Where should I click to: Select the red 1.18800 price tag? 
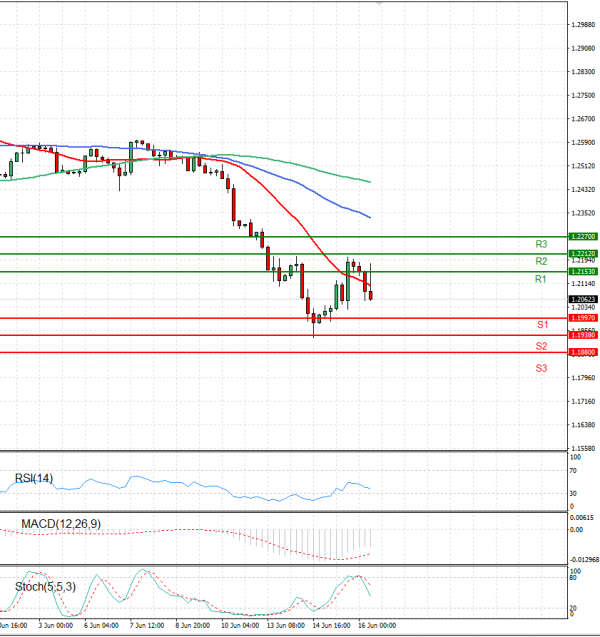tap(583, 352)
